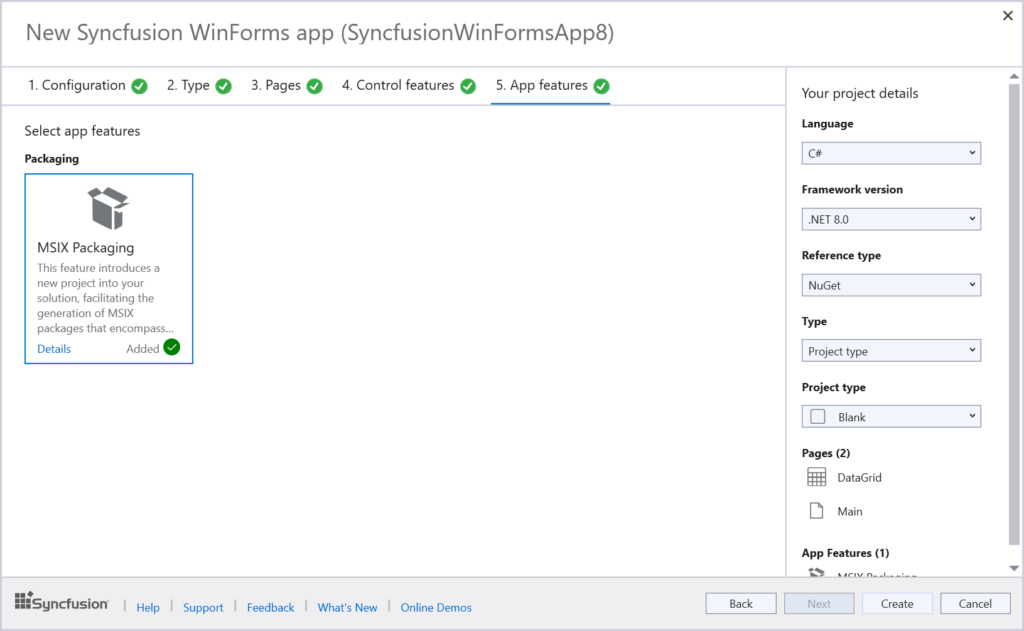
Task: Click the MSIX Packaging box icon
Action: [108, 208]
